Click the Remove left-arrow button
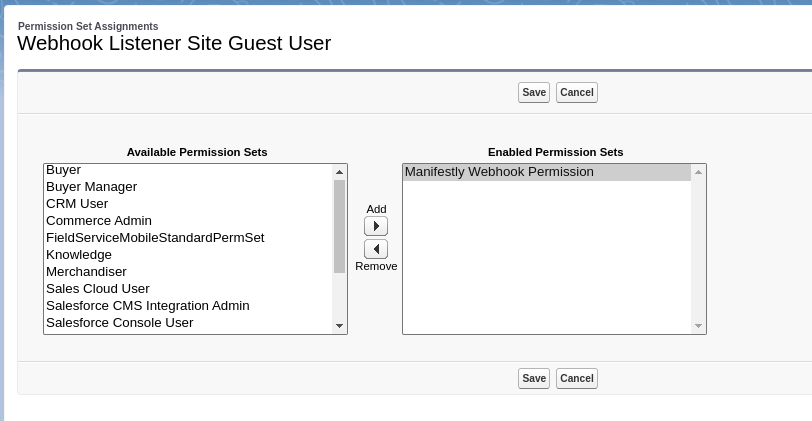 coord(375,249)
